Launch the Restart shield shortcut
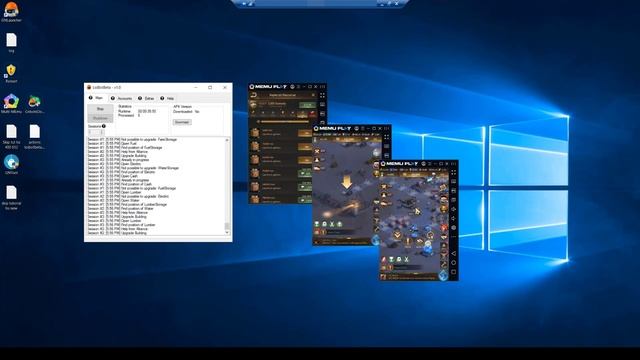The width and height of the screenshot is (640, 360). tap(11, 73)
